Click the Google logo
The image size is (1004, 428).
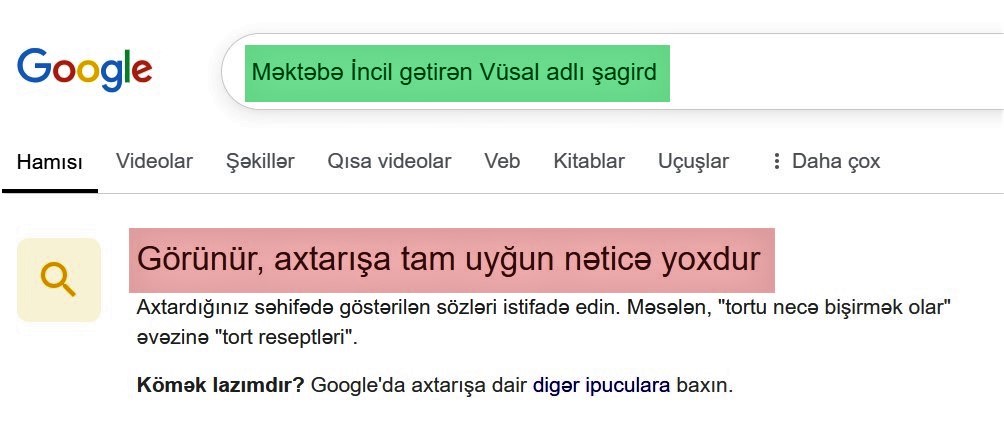[x=85, y=70]
